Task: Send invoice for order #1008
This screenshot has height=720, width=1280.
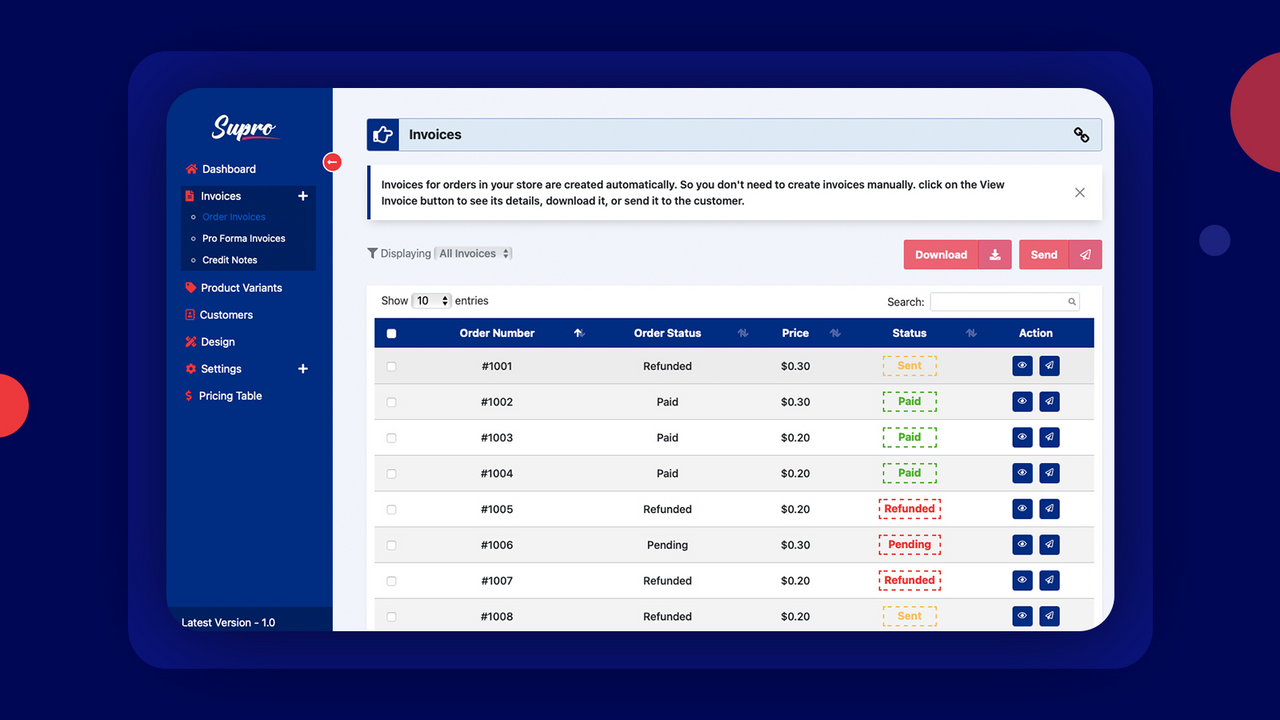Action: [x=1049, y=616]
